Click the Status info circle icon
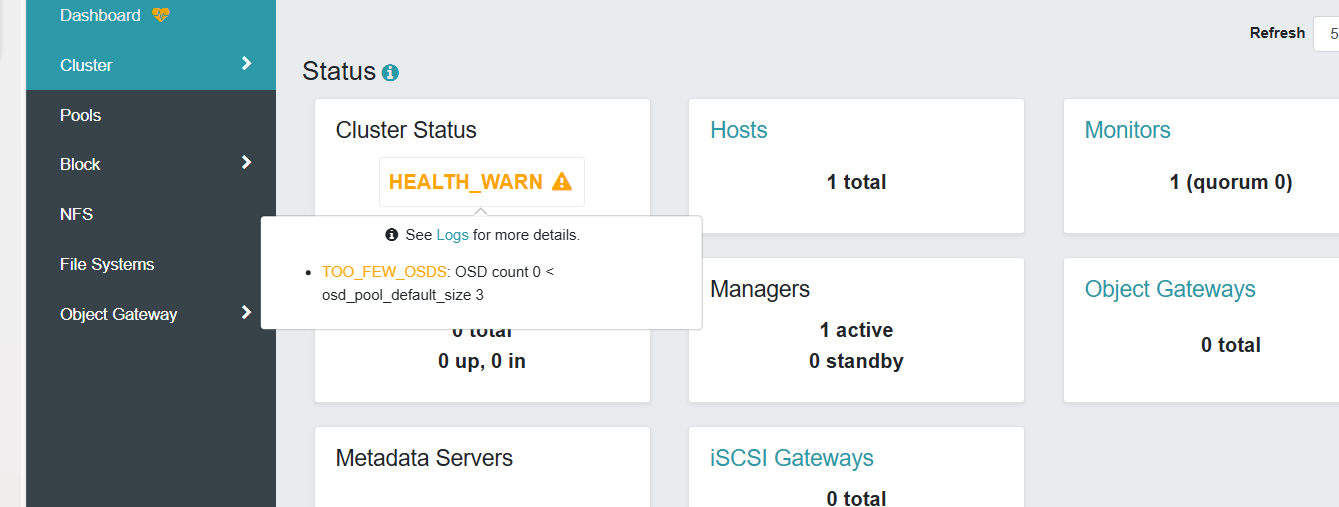This screenshot has width=1339, height=507. pos(390,73)
